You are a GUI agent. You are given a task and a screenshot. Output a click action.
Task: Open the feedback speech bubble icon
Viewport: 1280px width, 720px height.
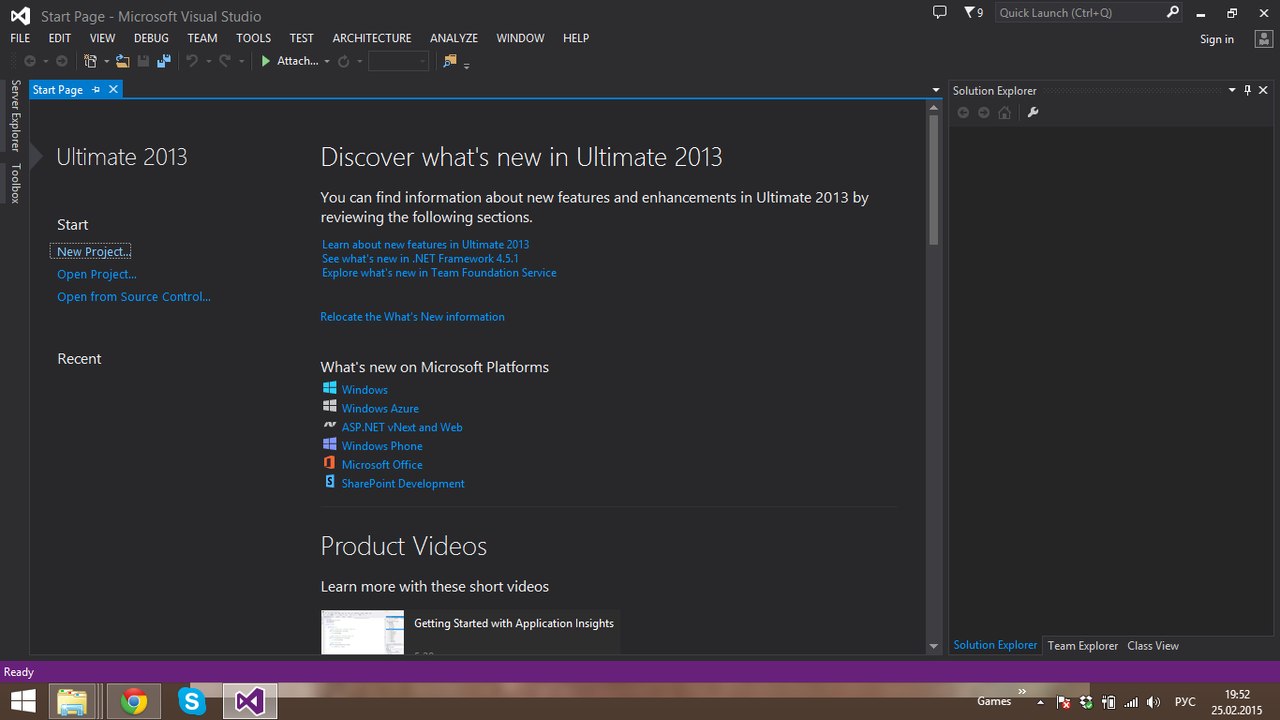tap(939, 12)
